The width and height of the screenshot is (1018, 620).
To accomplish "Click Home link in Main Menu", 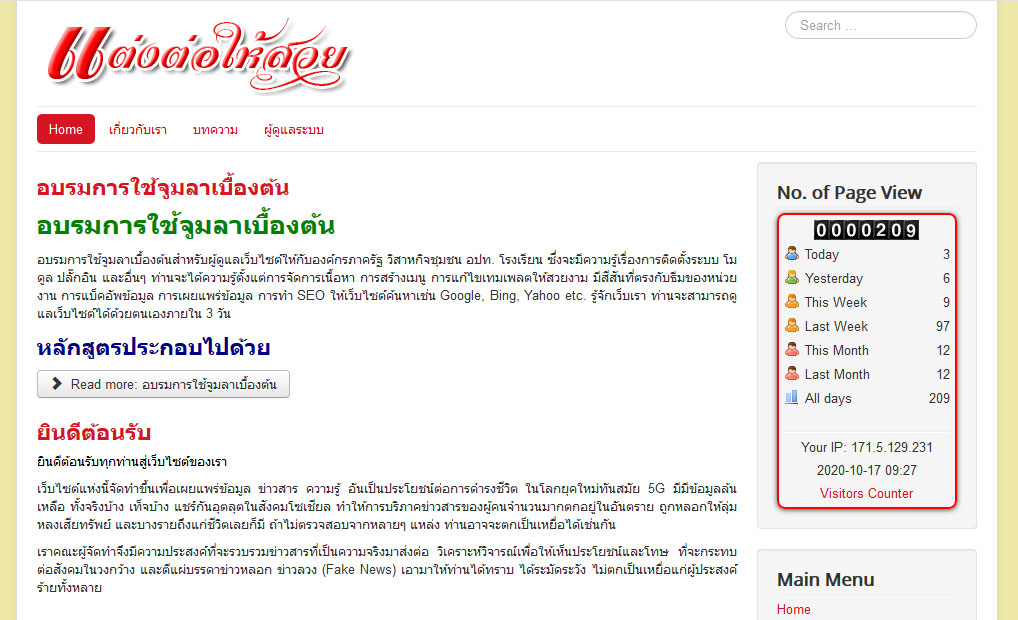I will (x=794, y=609).
